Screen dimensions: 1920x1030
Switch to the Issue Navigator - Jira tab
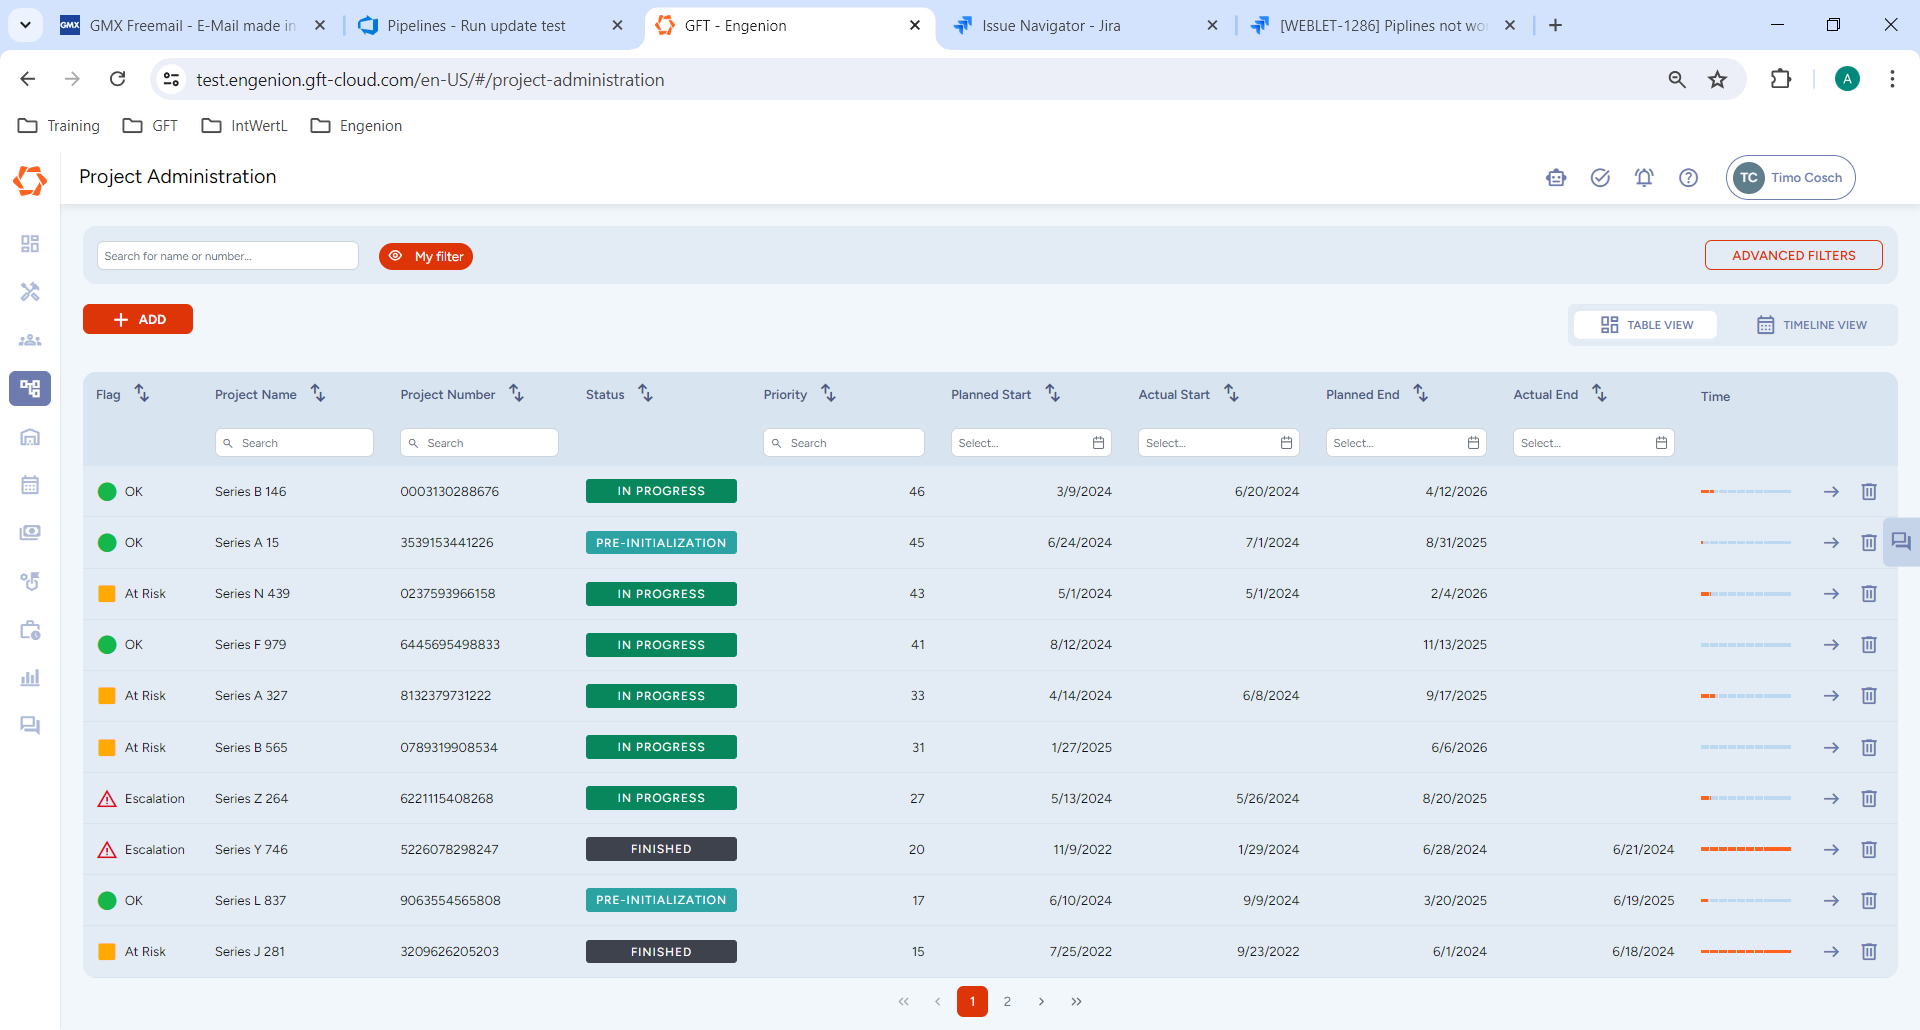click(x=1050, y=26)
